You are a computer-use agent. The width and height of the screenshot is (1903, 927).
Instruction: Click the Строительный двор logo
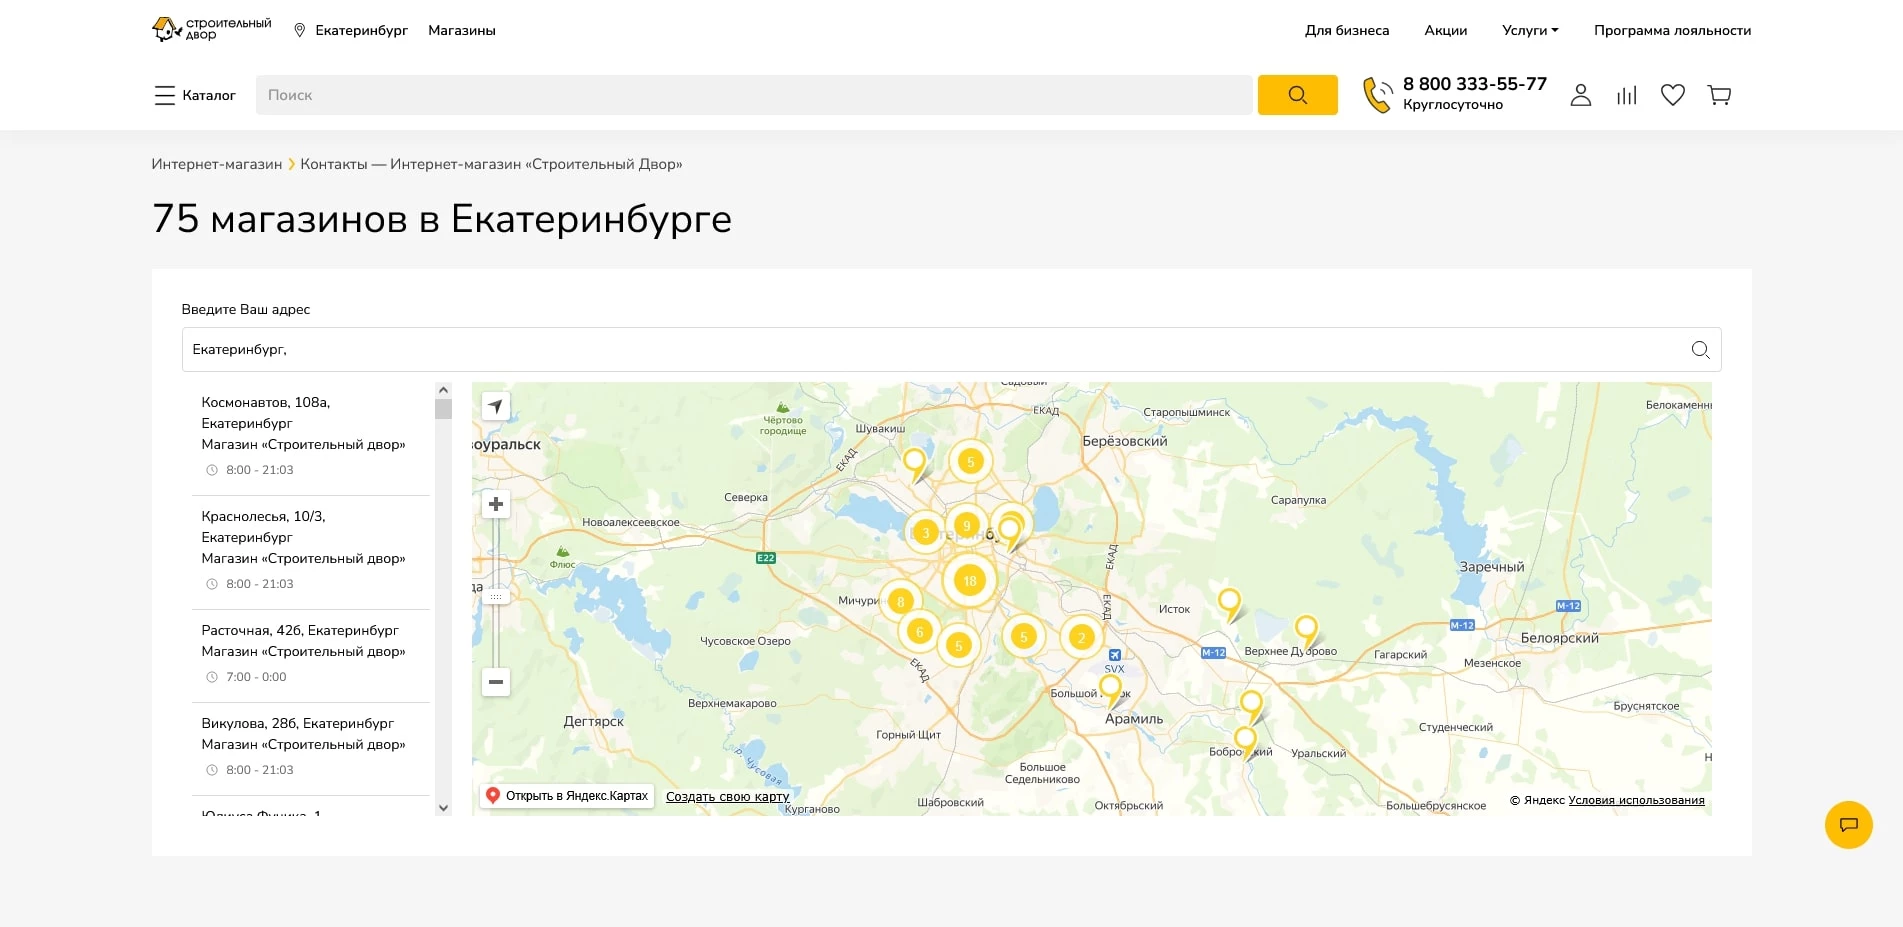211,29
